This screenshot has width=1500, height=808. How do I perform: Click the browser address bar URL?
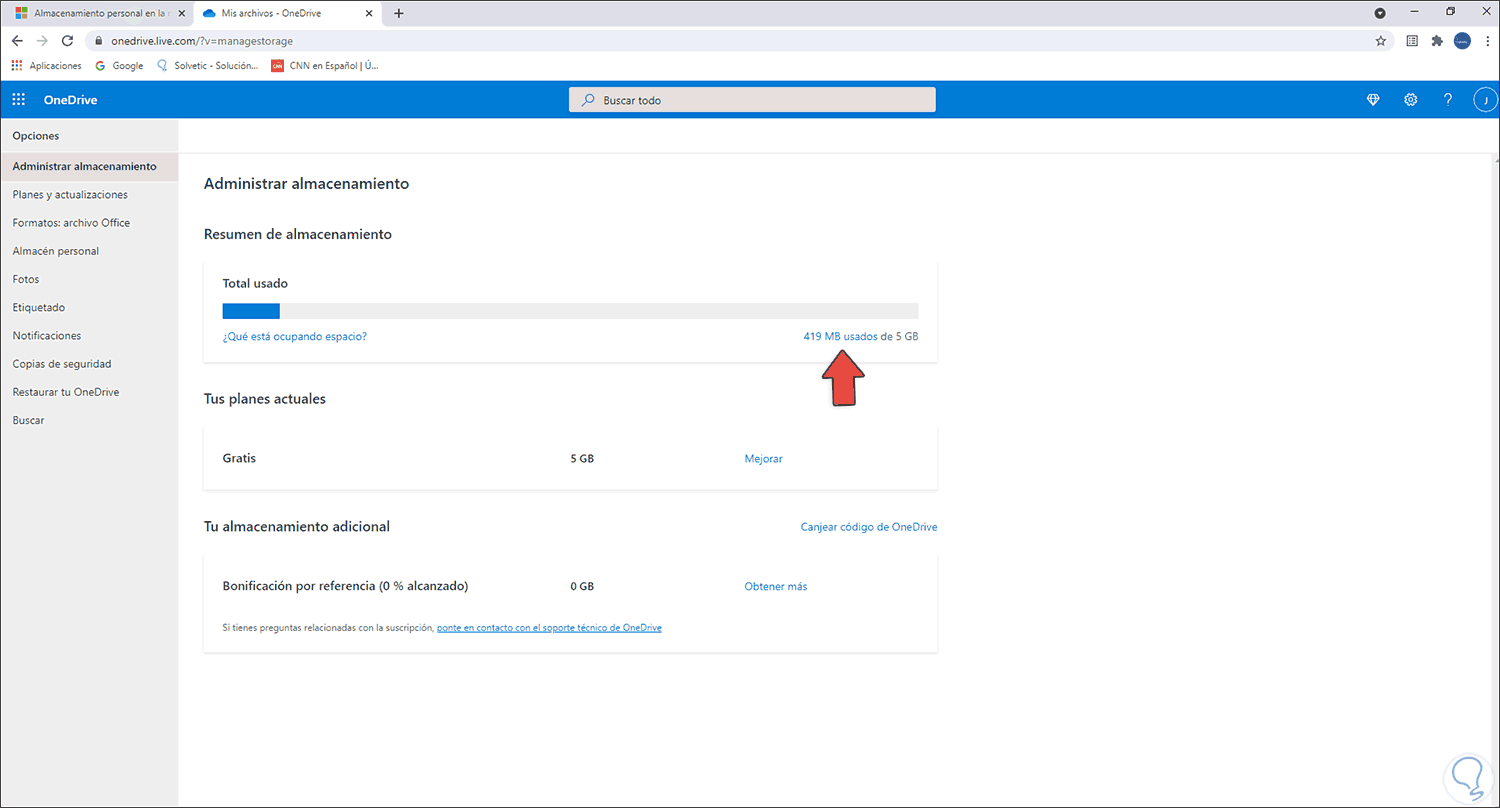click(202, 41)
